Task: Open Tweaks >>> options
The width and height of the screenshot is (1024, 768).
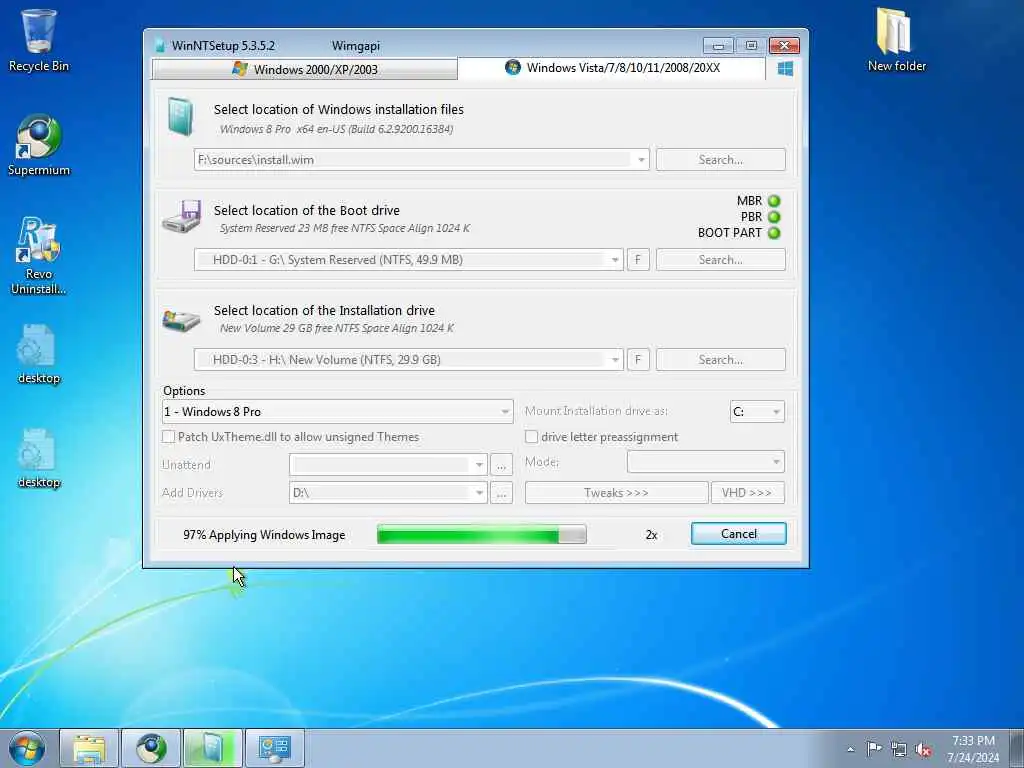Action: click(x=616, y=492)
